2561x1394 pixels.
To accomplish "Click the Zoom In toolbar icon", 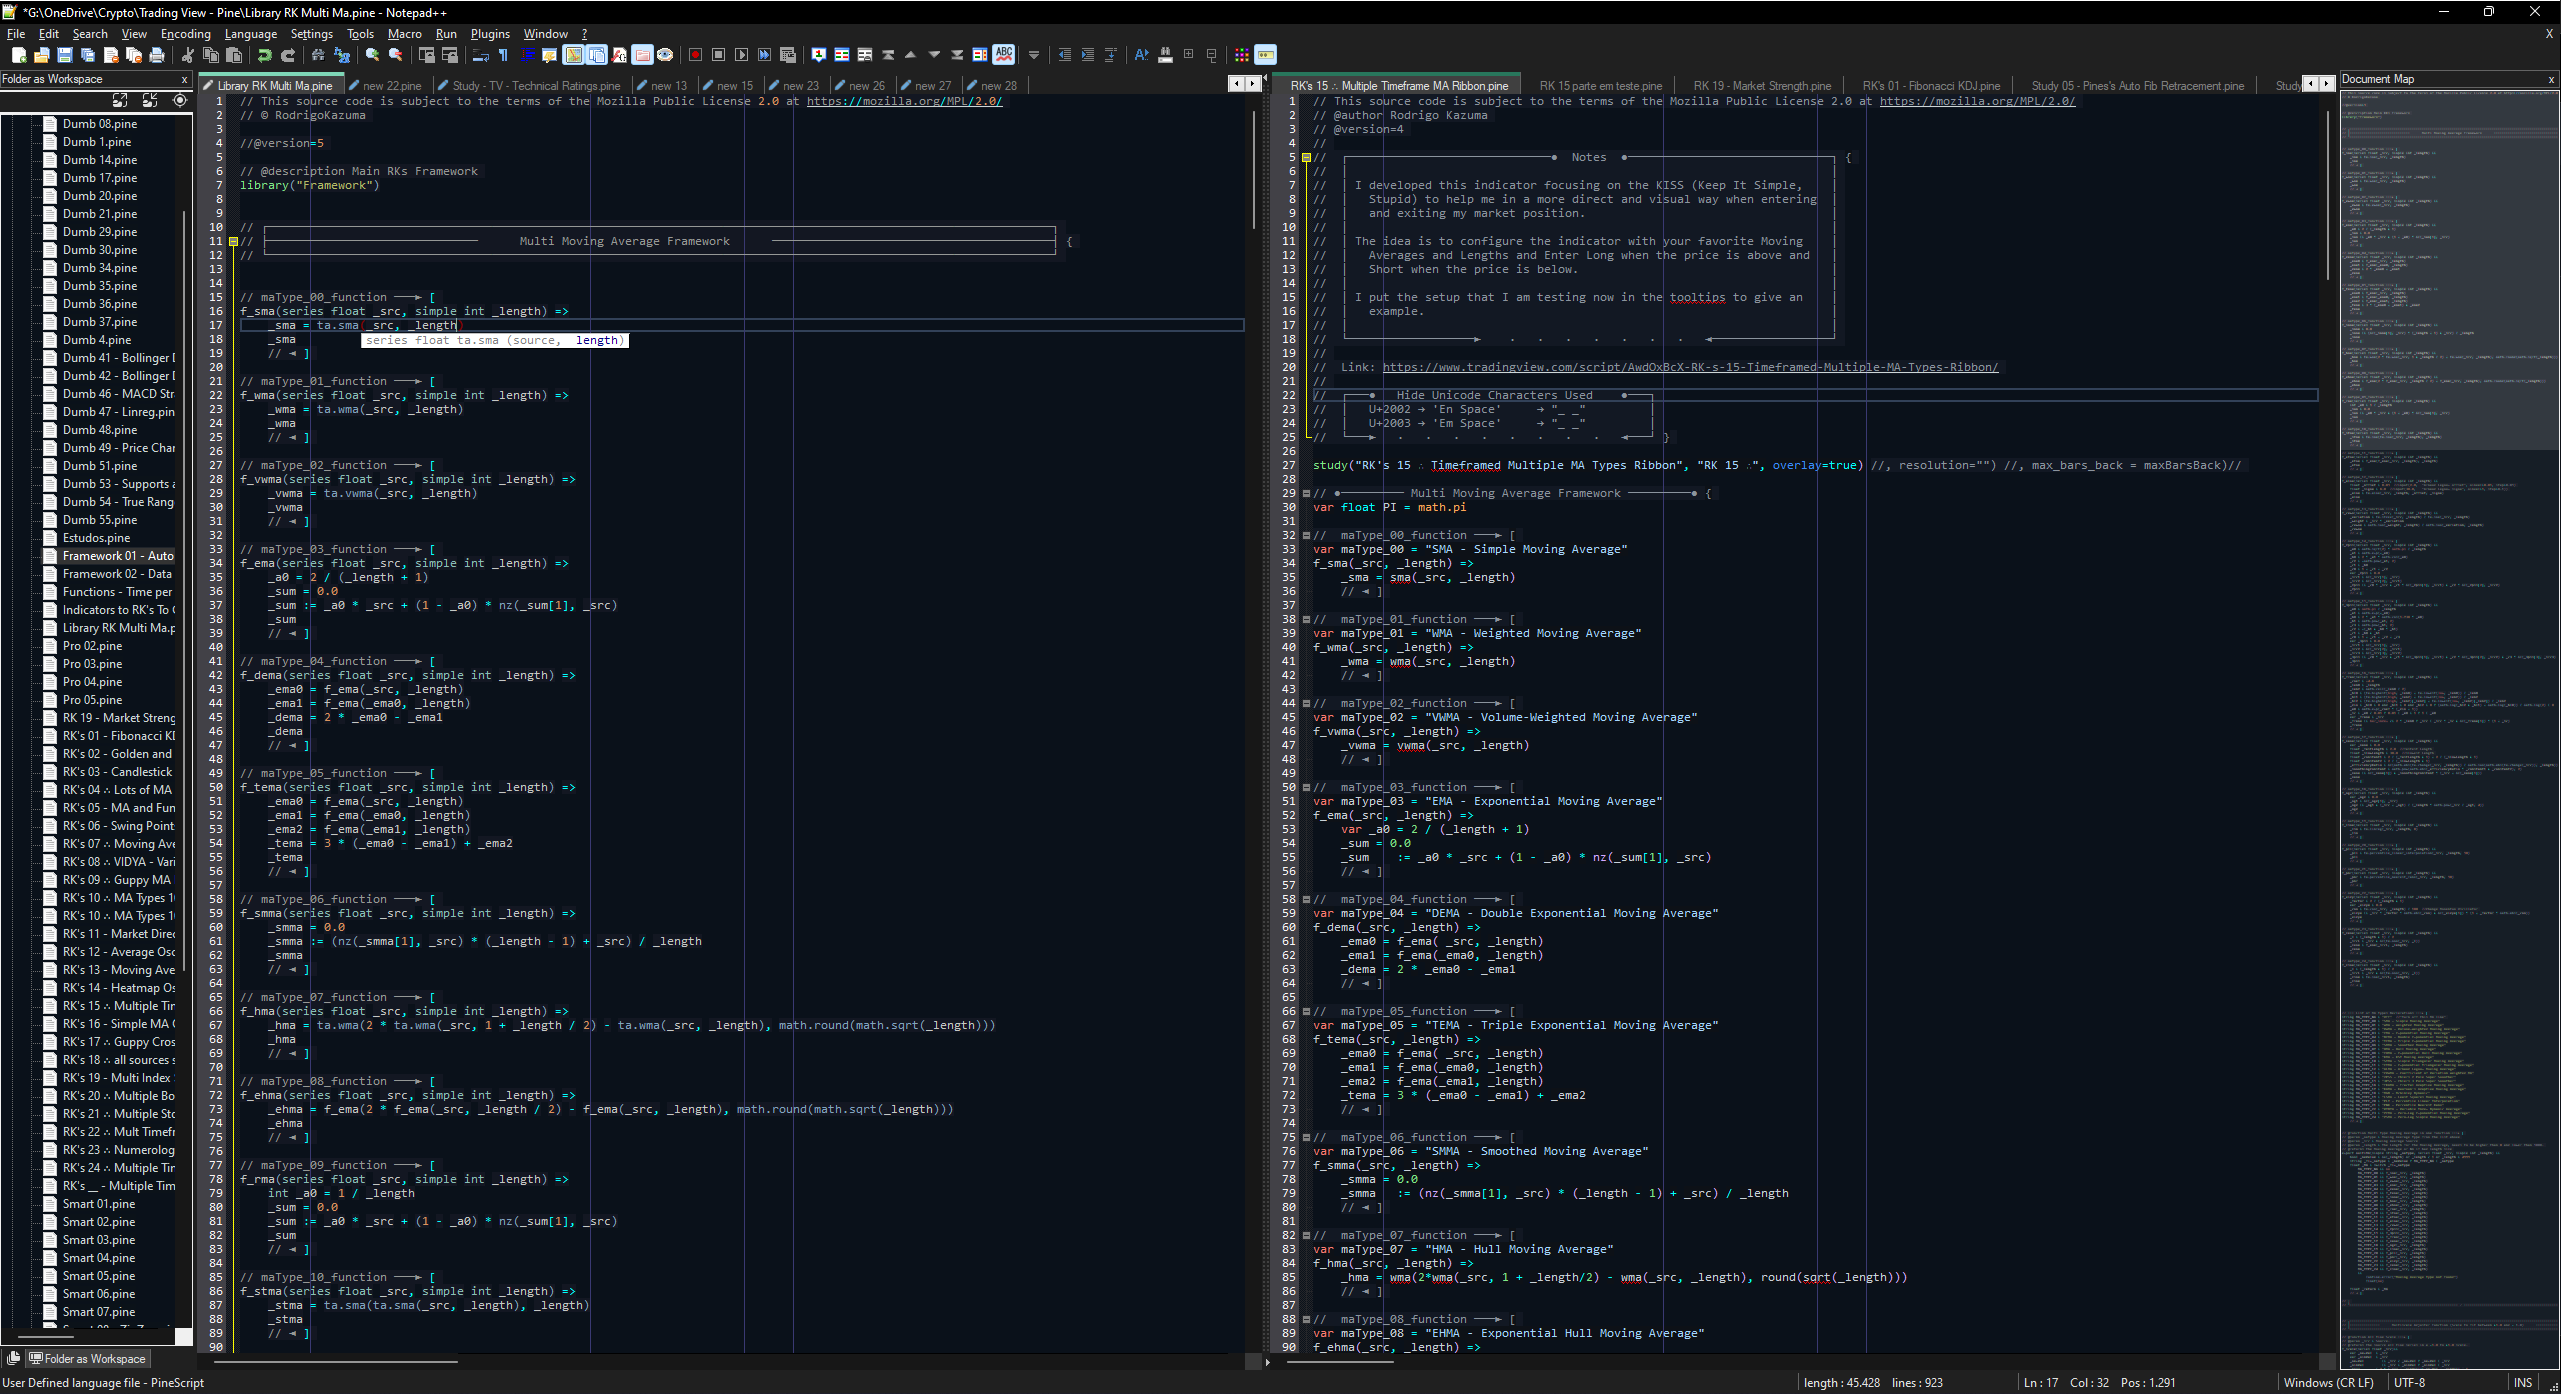I will point(372,55).
